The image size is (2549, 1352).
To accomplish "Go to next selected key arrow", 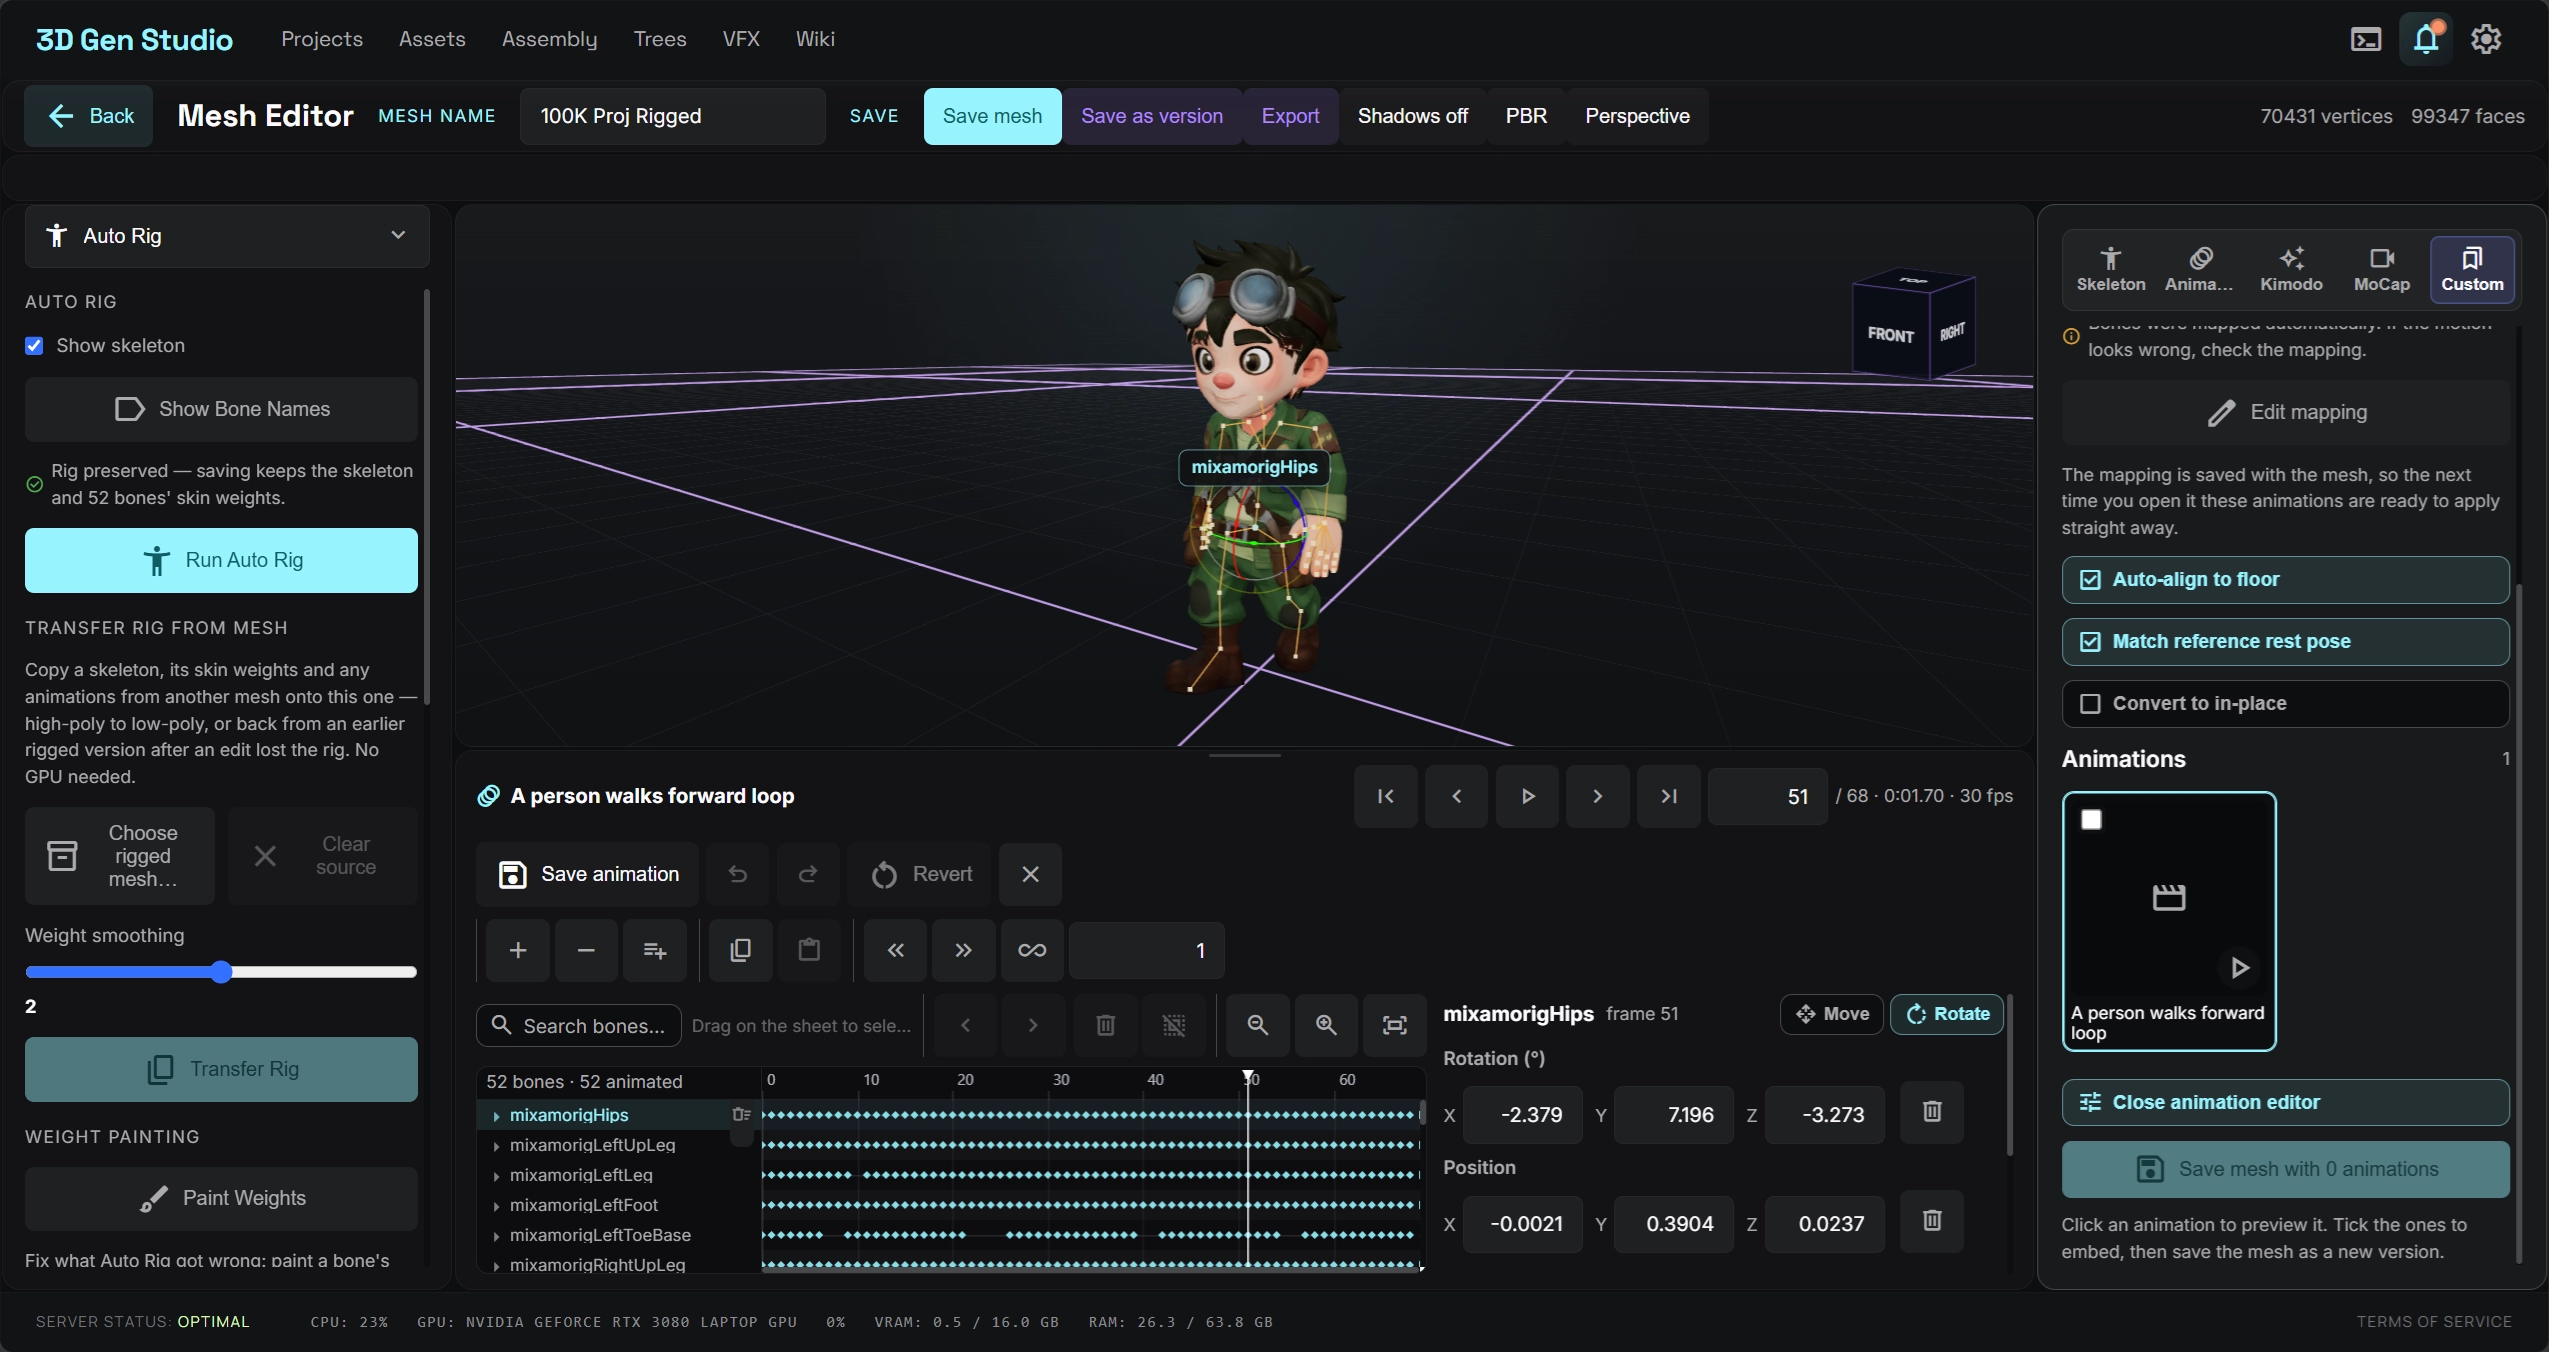I will click(1033, 1025).
